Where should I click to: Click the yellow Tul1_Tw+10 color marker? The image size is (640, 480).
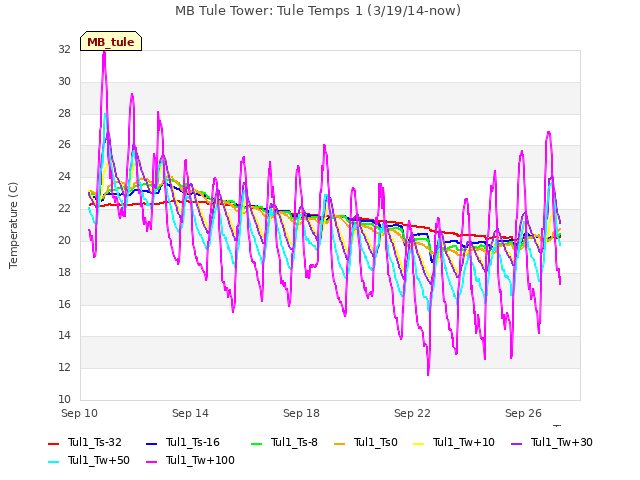419,443
